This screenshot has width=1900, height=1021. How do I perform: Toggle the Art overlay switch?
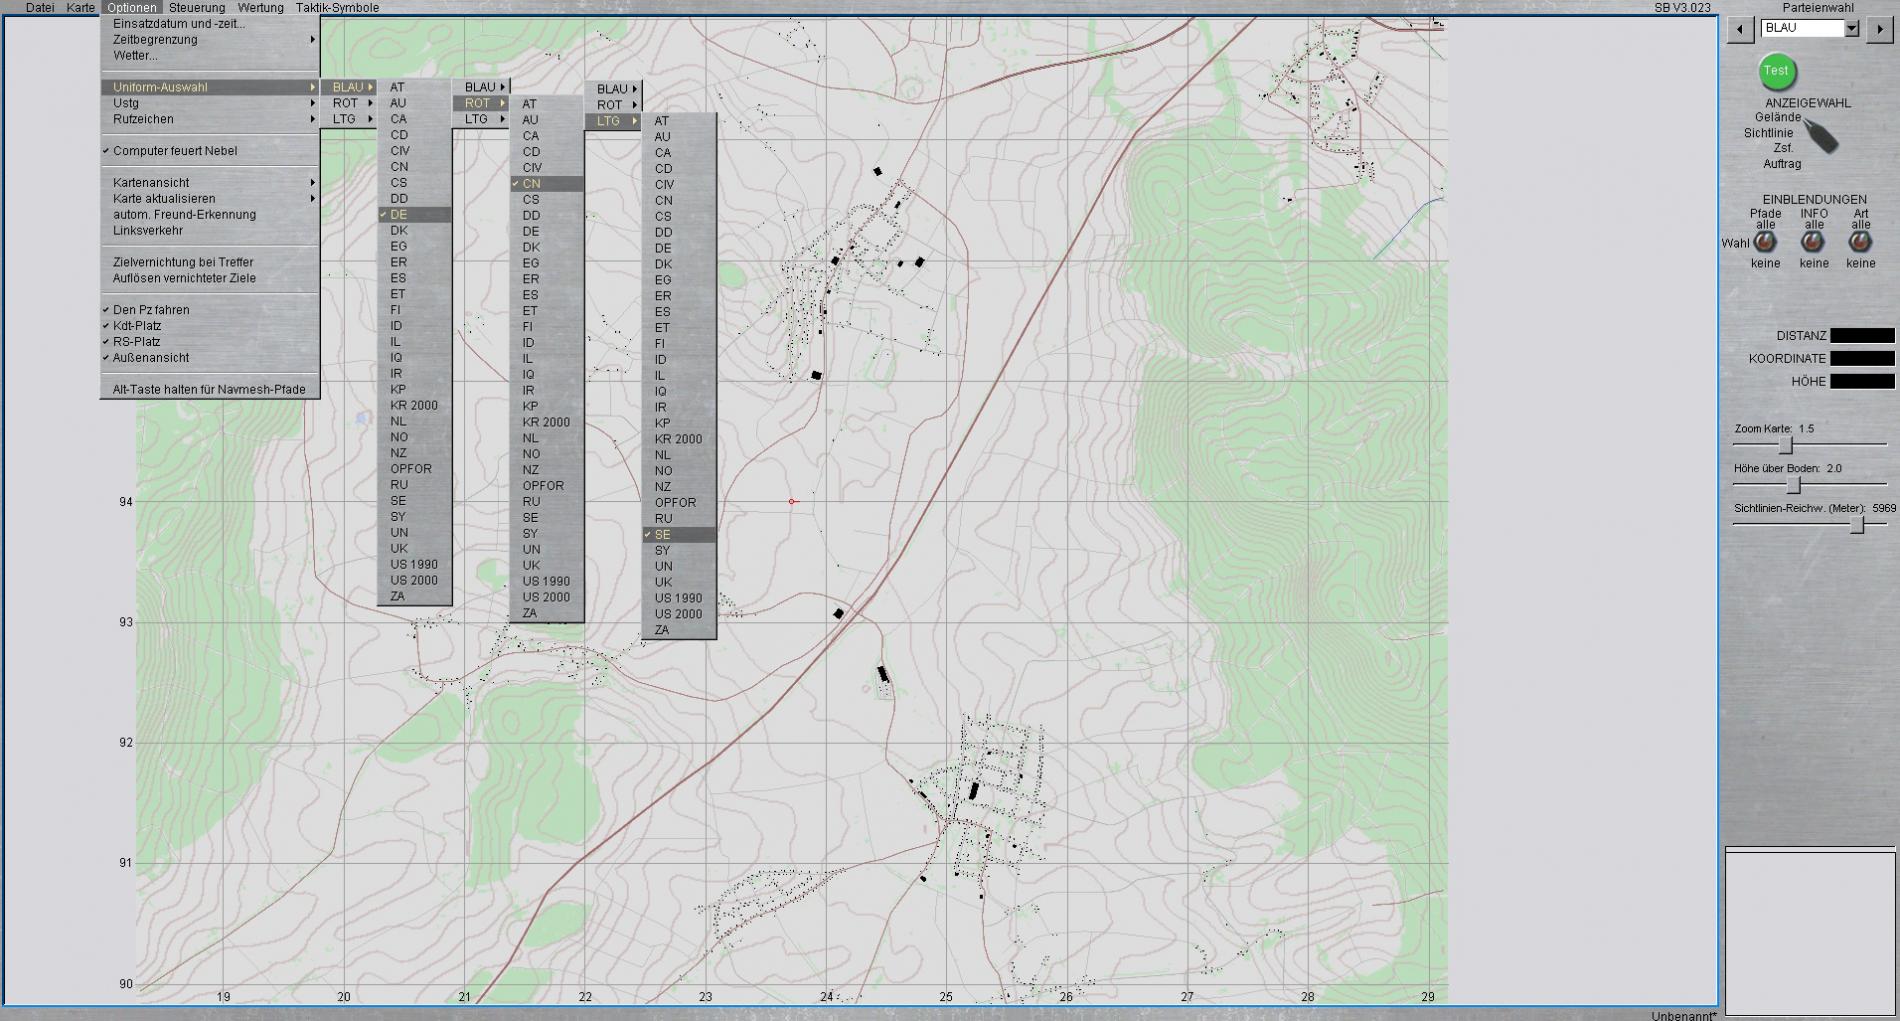point(1860,242)
